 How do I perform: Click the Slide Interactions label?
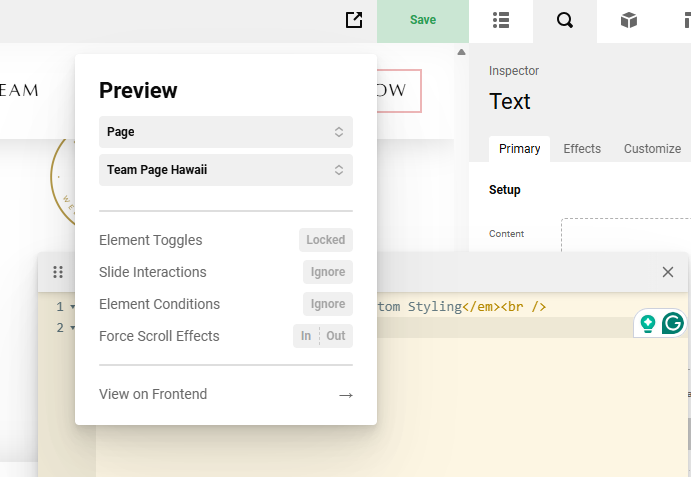152,272
